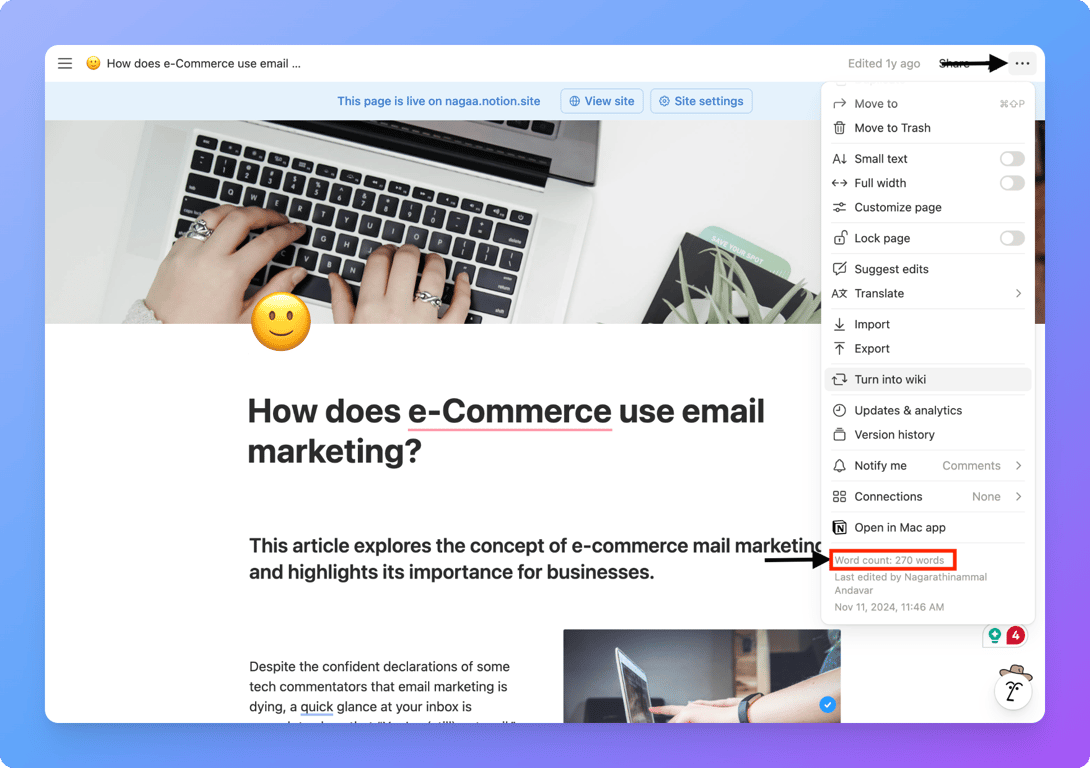Image resolution: width=1090 pixels, height=768 pixels.
Task: Click the Site settings button
Action: pyautogui.click(x=701, y=101)
